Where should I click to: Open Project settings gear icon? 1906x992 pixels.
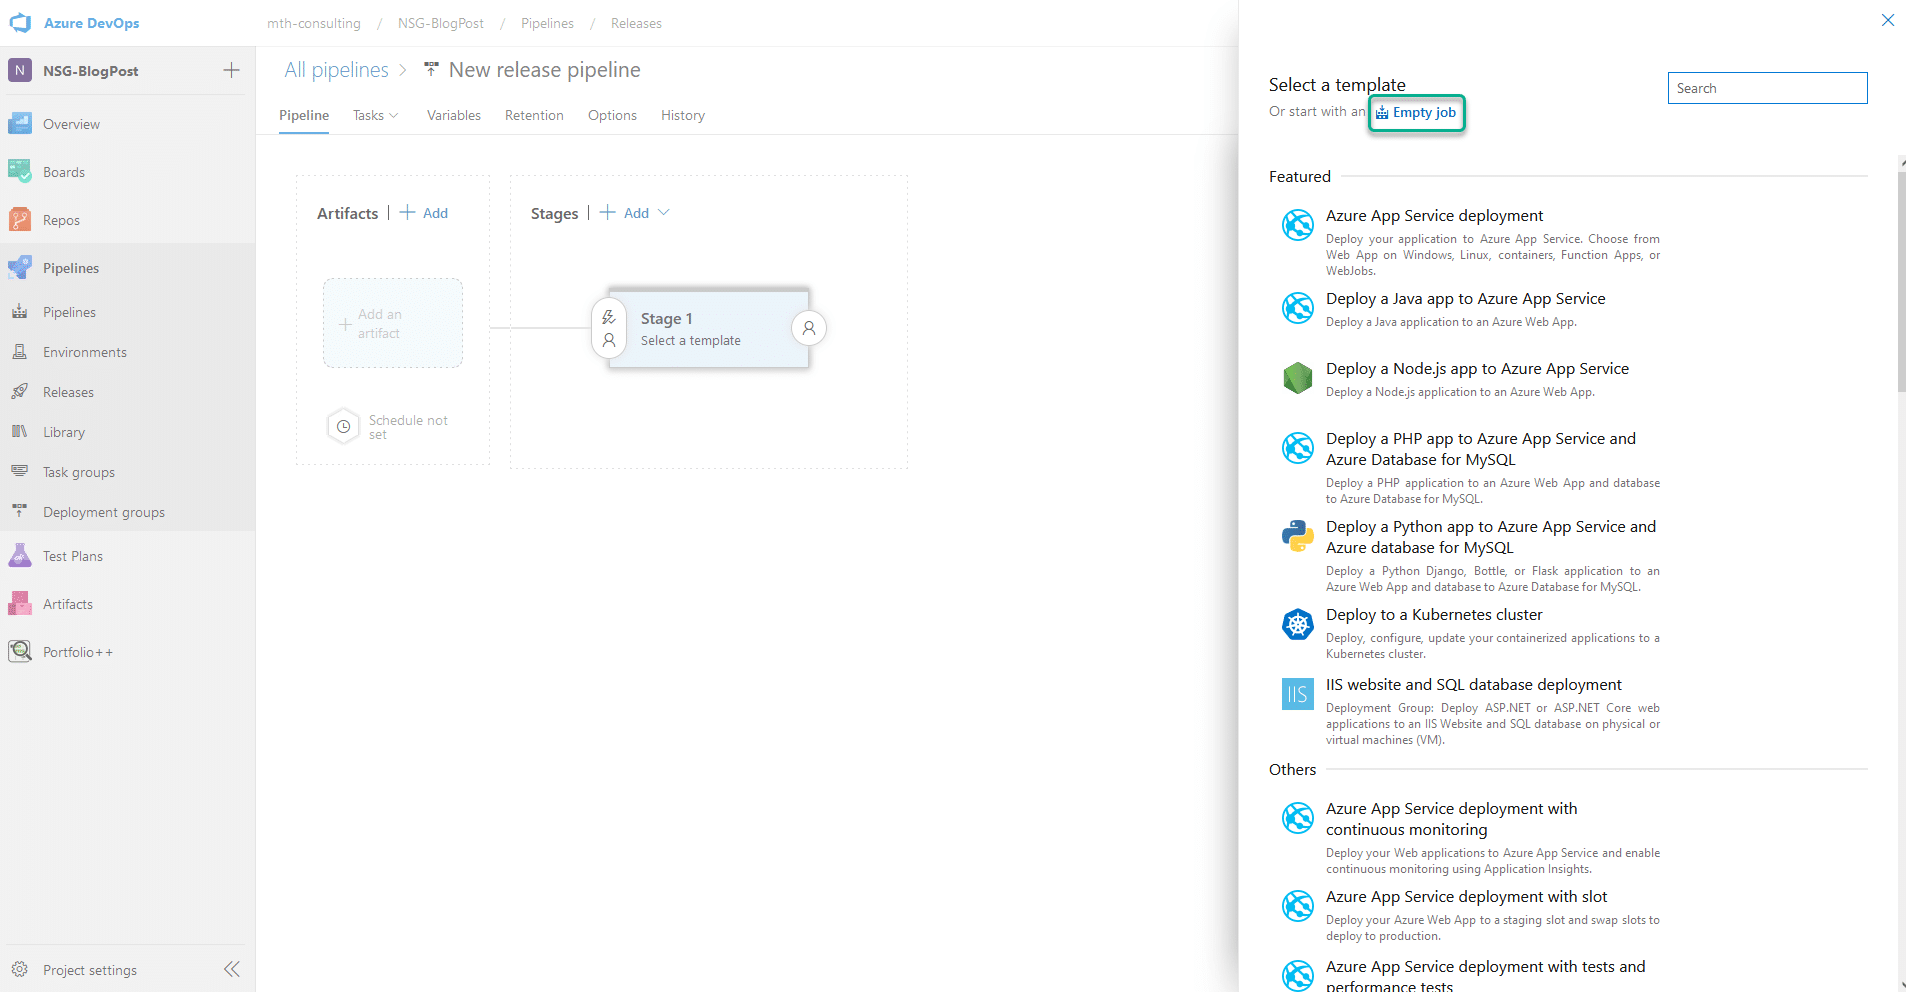tap(20, 970)
